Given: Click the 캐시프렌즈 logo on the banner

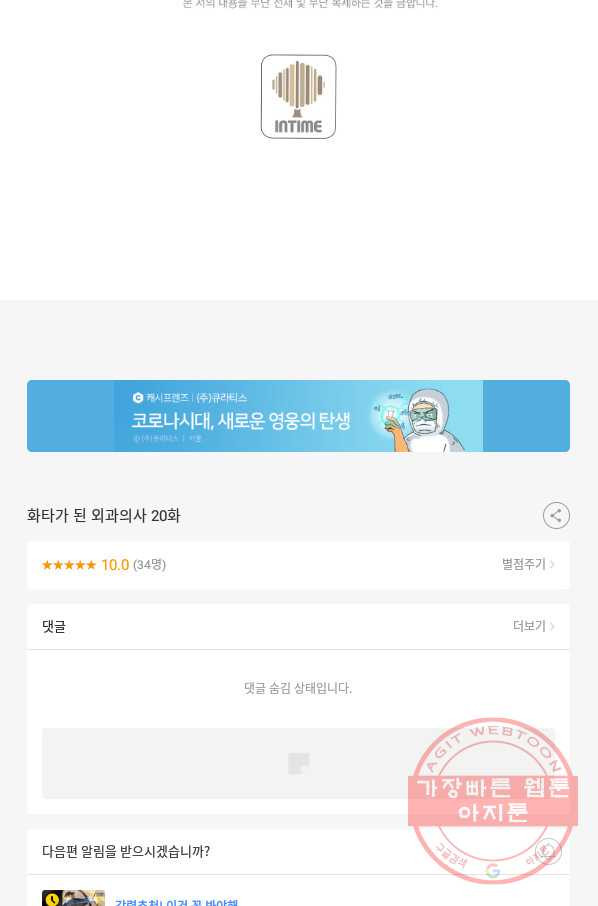Looking at the screenshot, I should 138,398.
